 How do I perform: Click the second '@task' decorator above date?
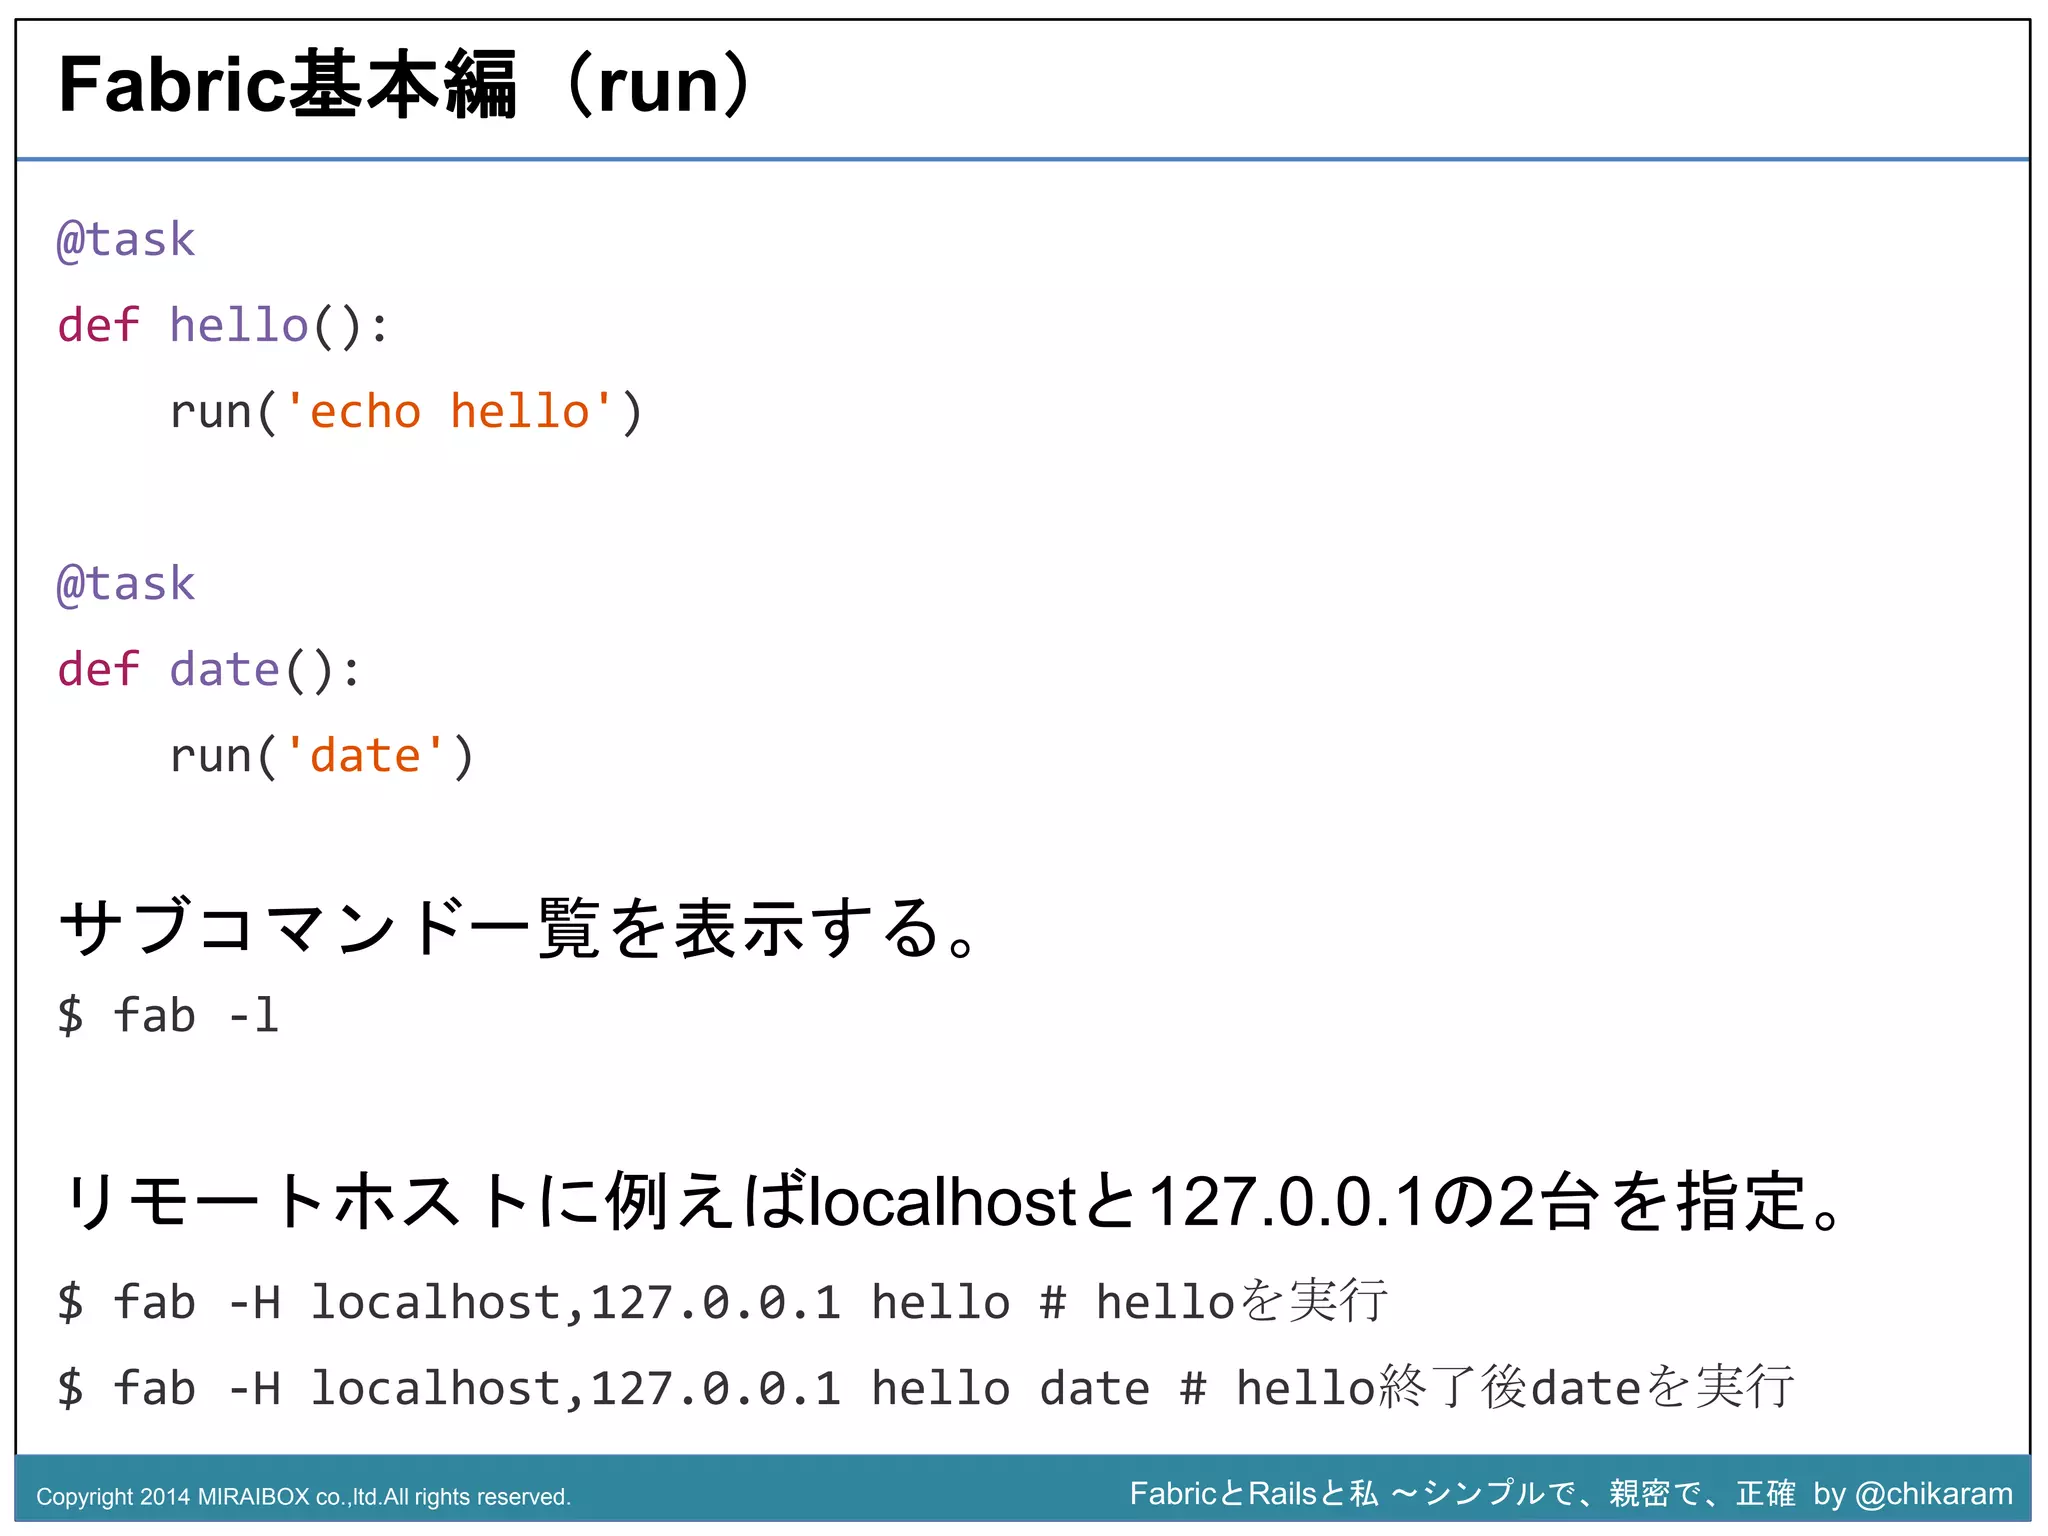(126, 585)
